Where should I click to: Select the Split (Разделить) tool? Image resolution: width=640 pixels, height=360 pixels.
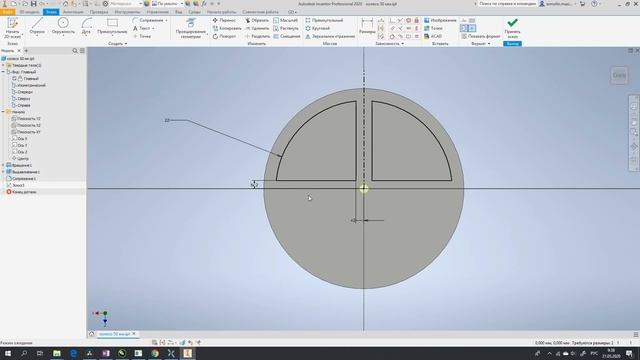point(257,36)
